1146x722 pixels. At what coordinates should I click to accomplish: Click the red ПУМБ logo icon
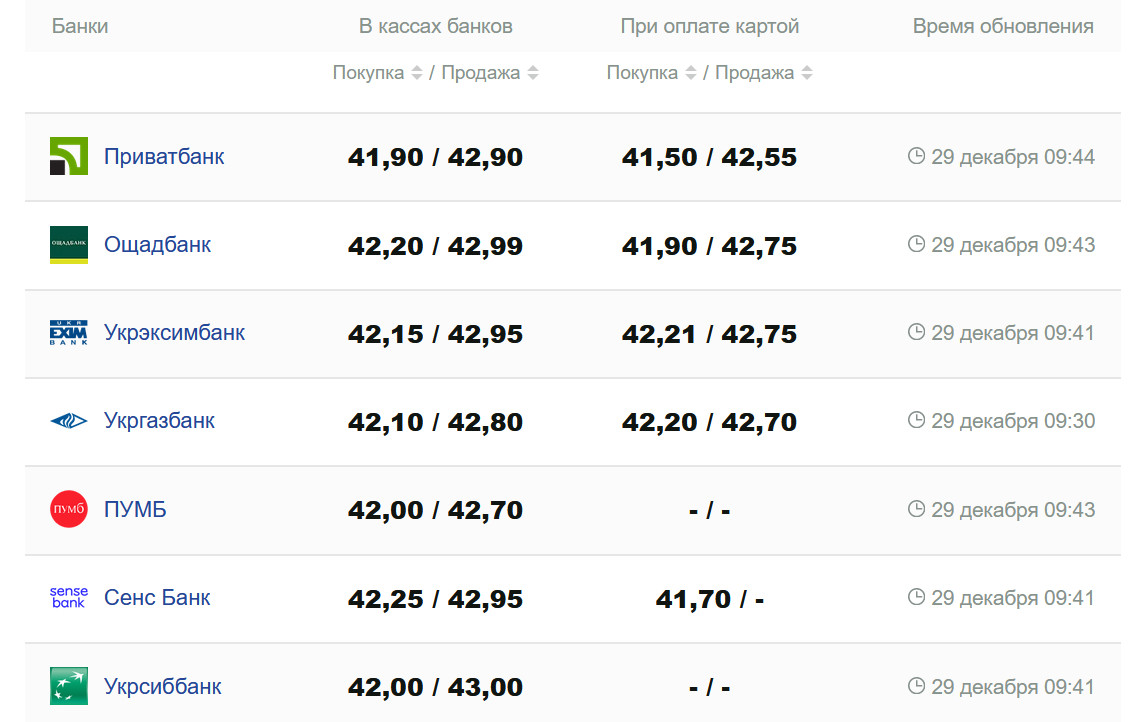tap(69, 509)
